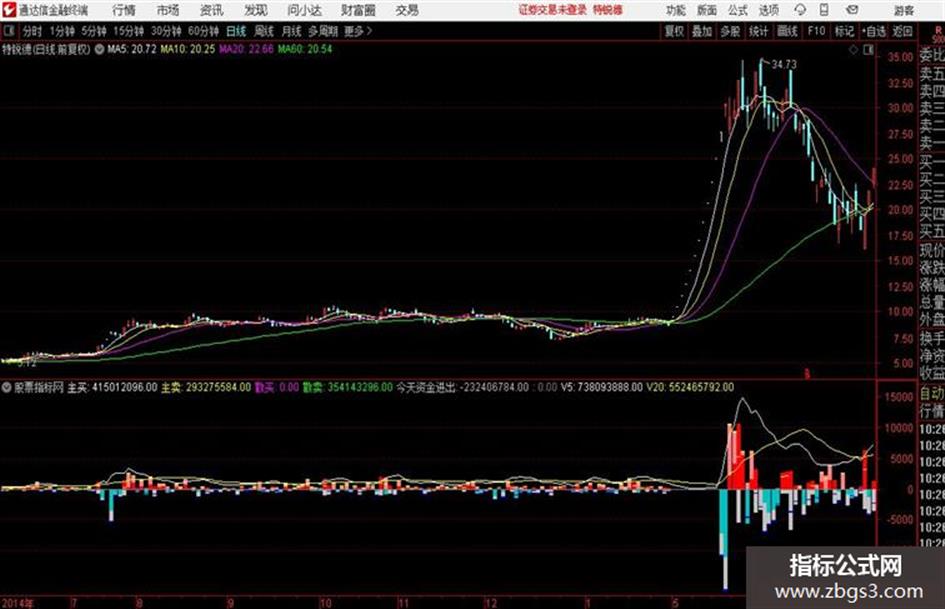
Task: Click the MA60: 20.54 indicator value
Action: (304, 49)
